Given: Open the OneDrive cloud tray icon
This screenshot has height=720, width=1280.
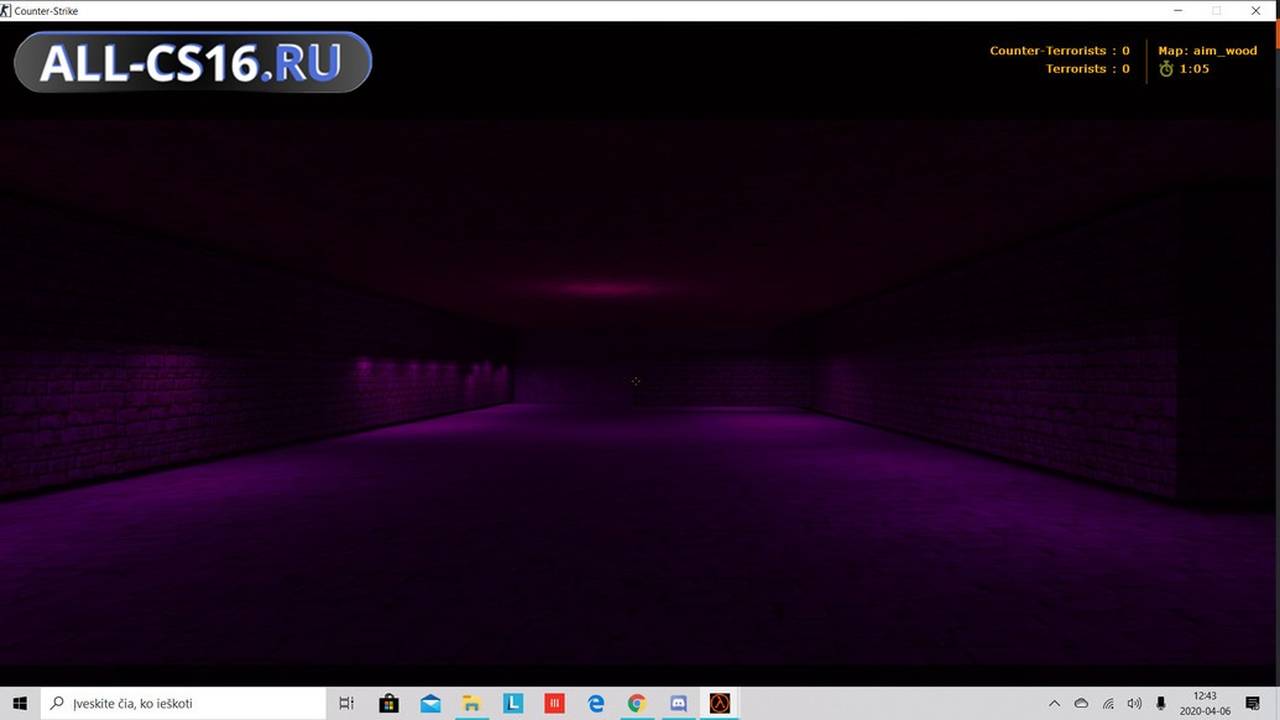Looking at the screenshot, I should [1081, 703].
